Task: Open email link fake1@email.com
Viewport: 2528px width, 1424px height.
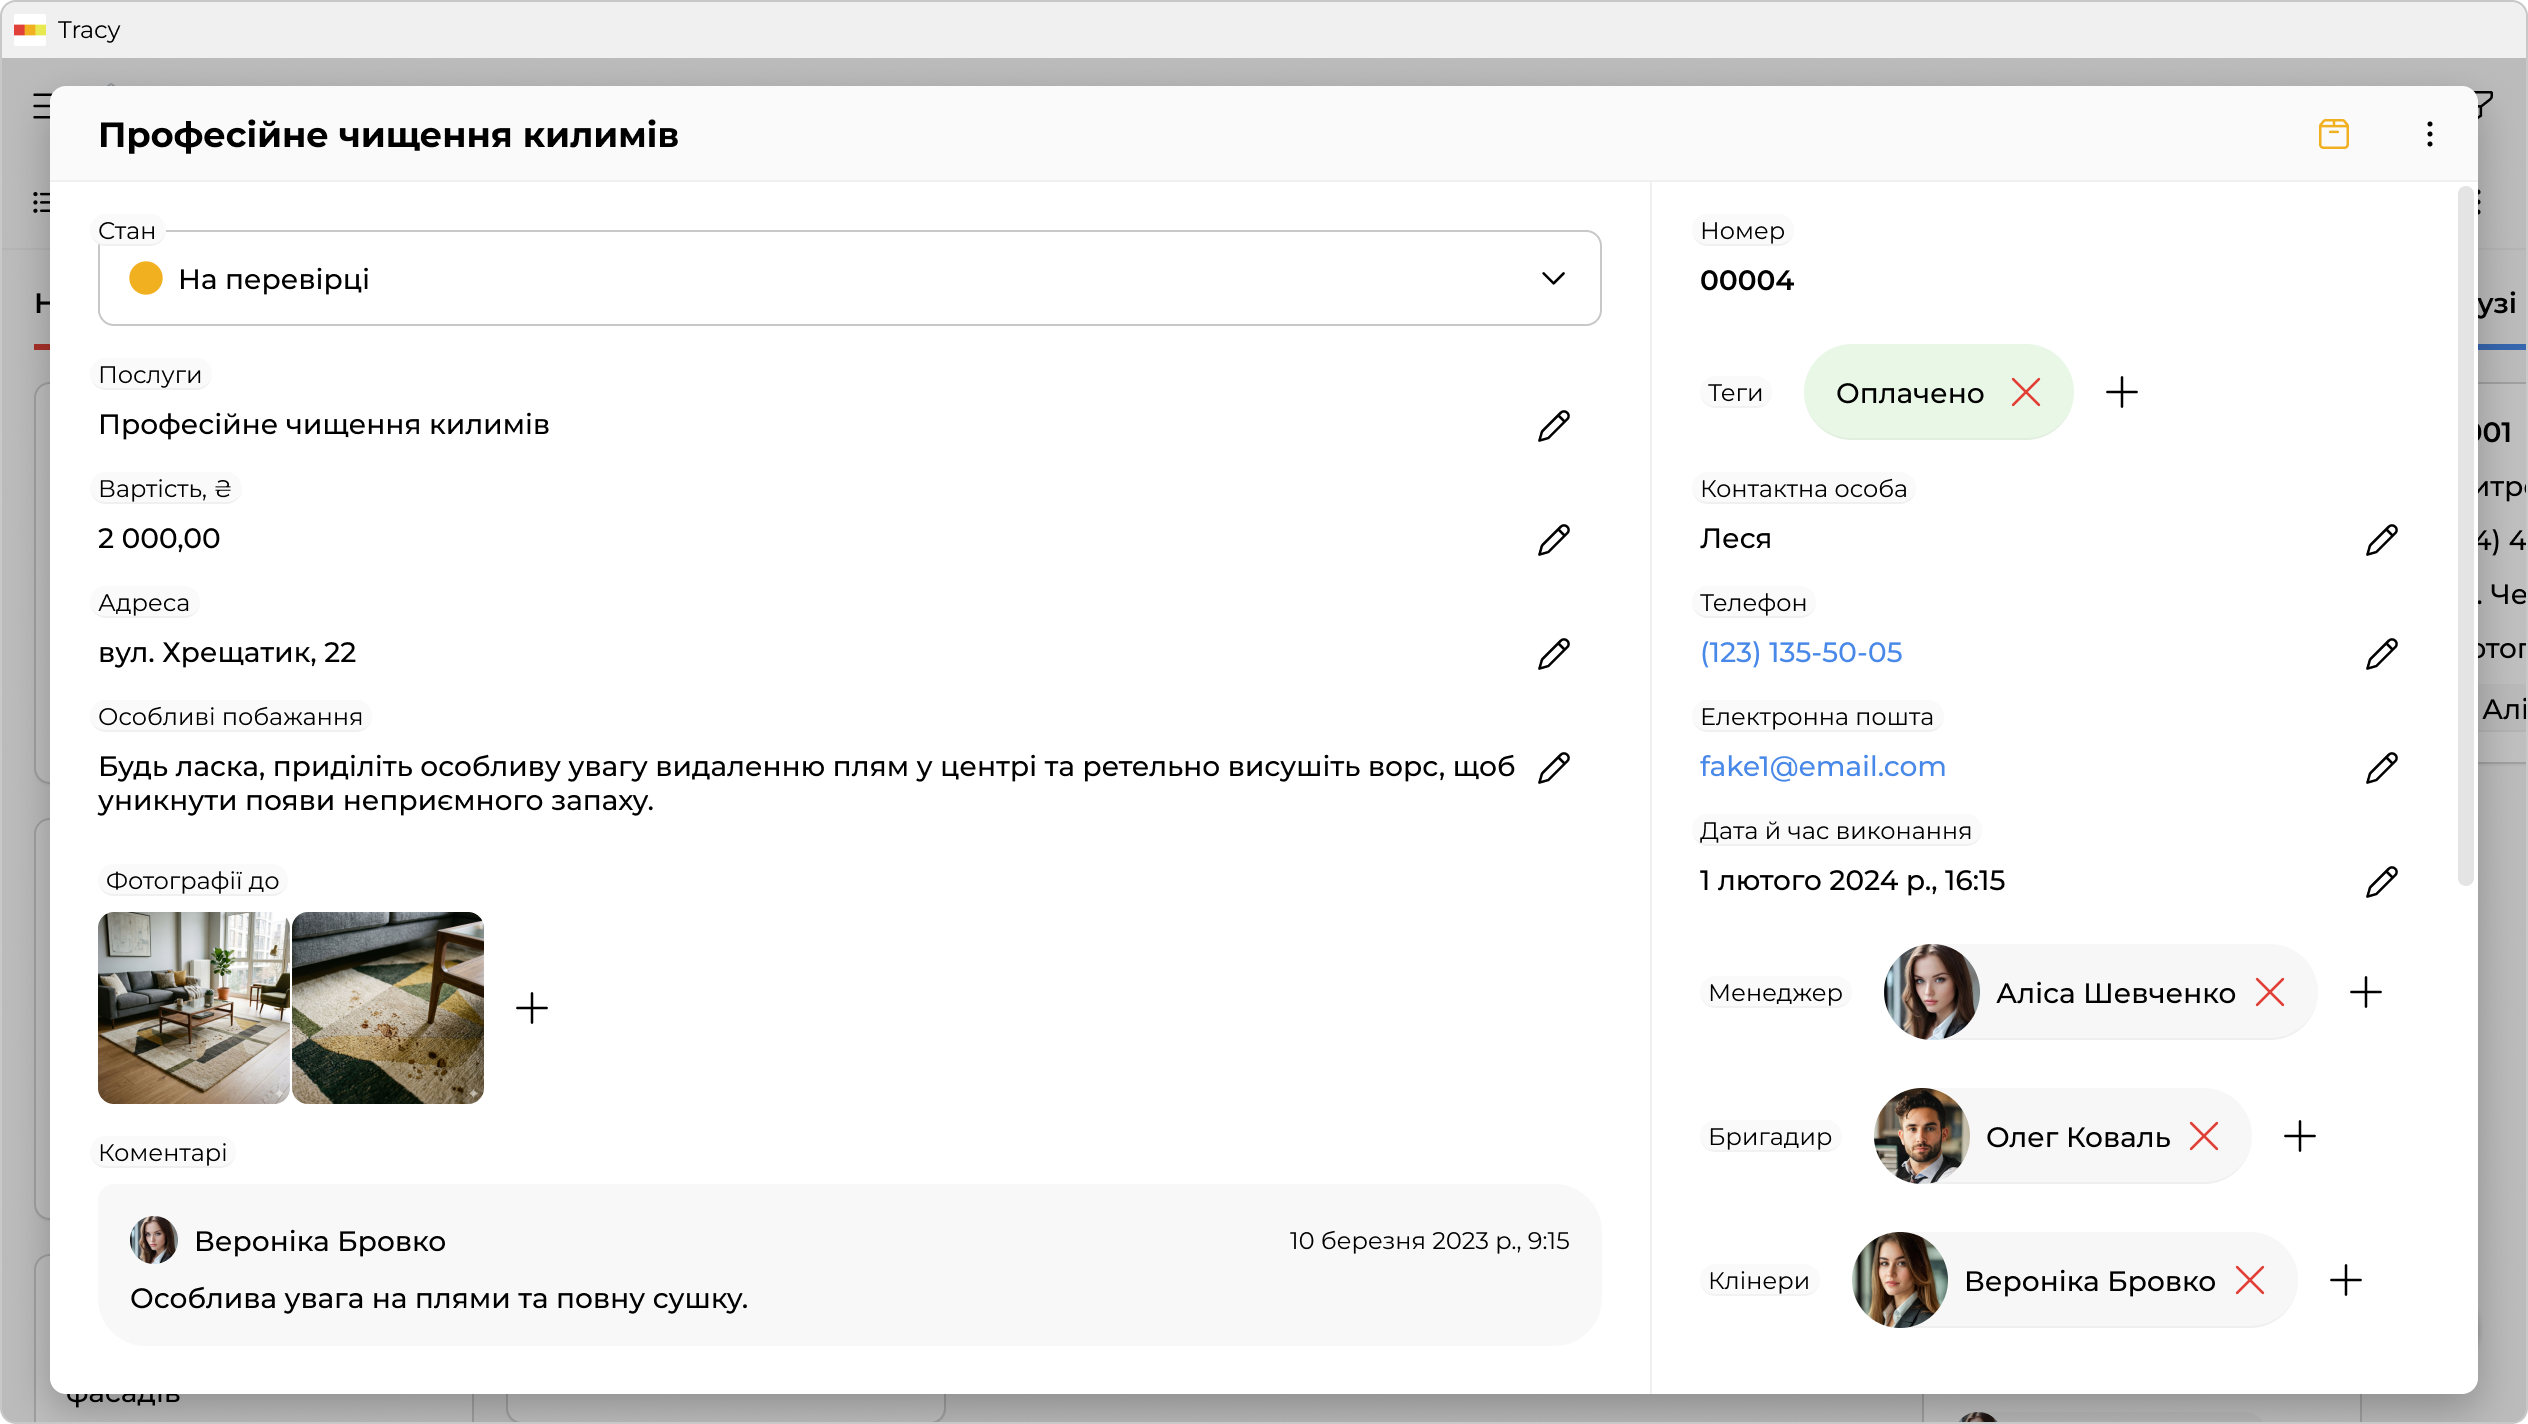Action: pyautogui.click(x=1822, y=767)
